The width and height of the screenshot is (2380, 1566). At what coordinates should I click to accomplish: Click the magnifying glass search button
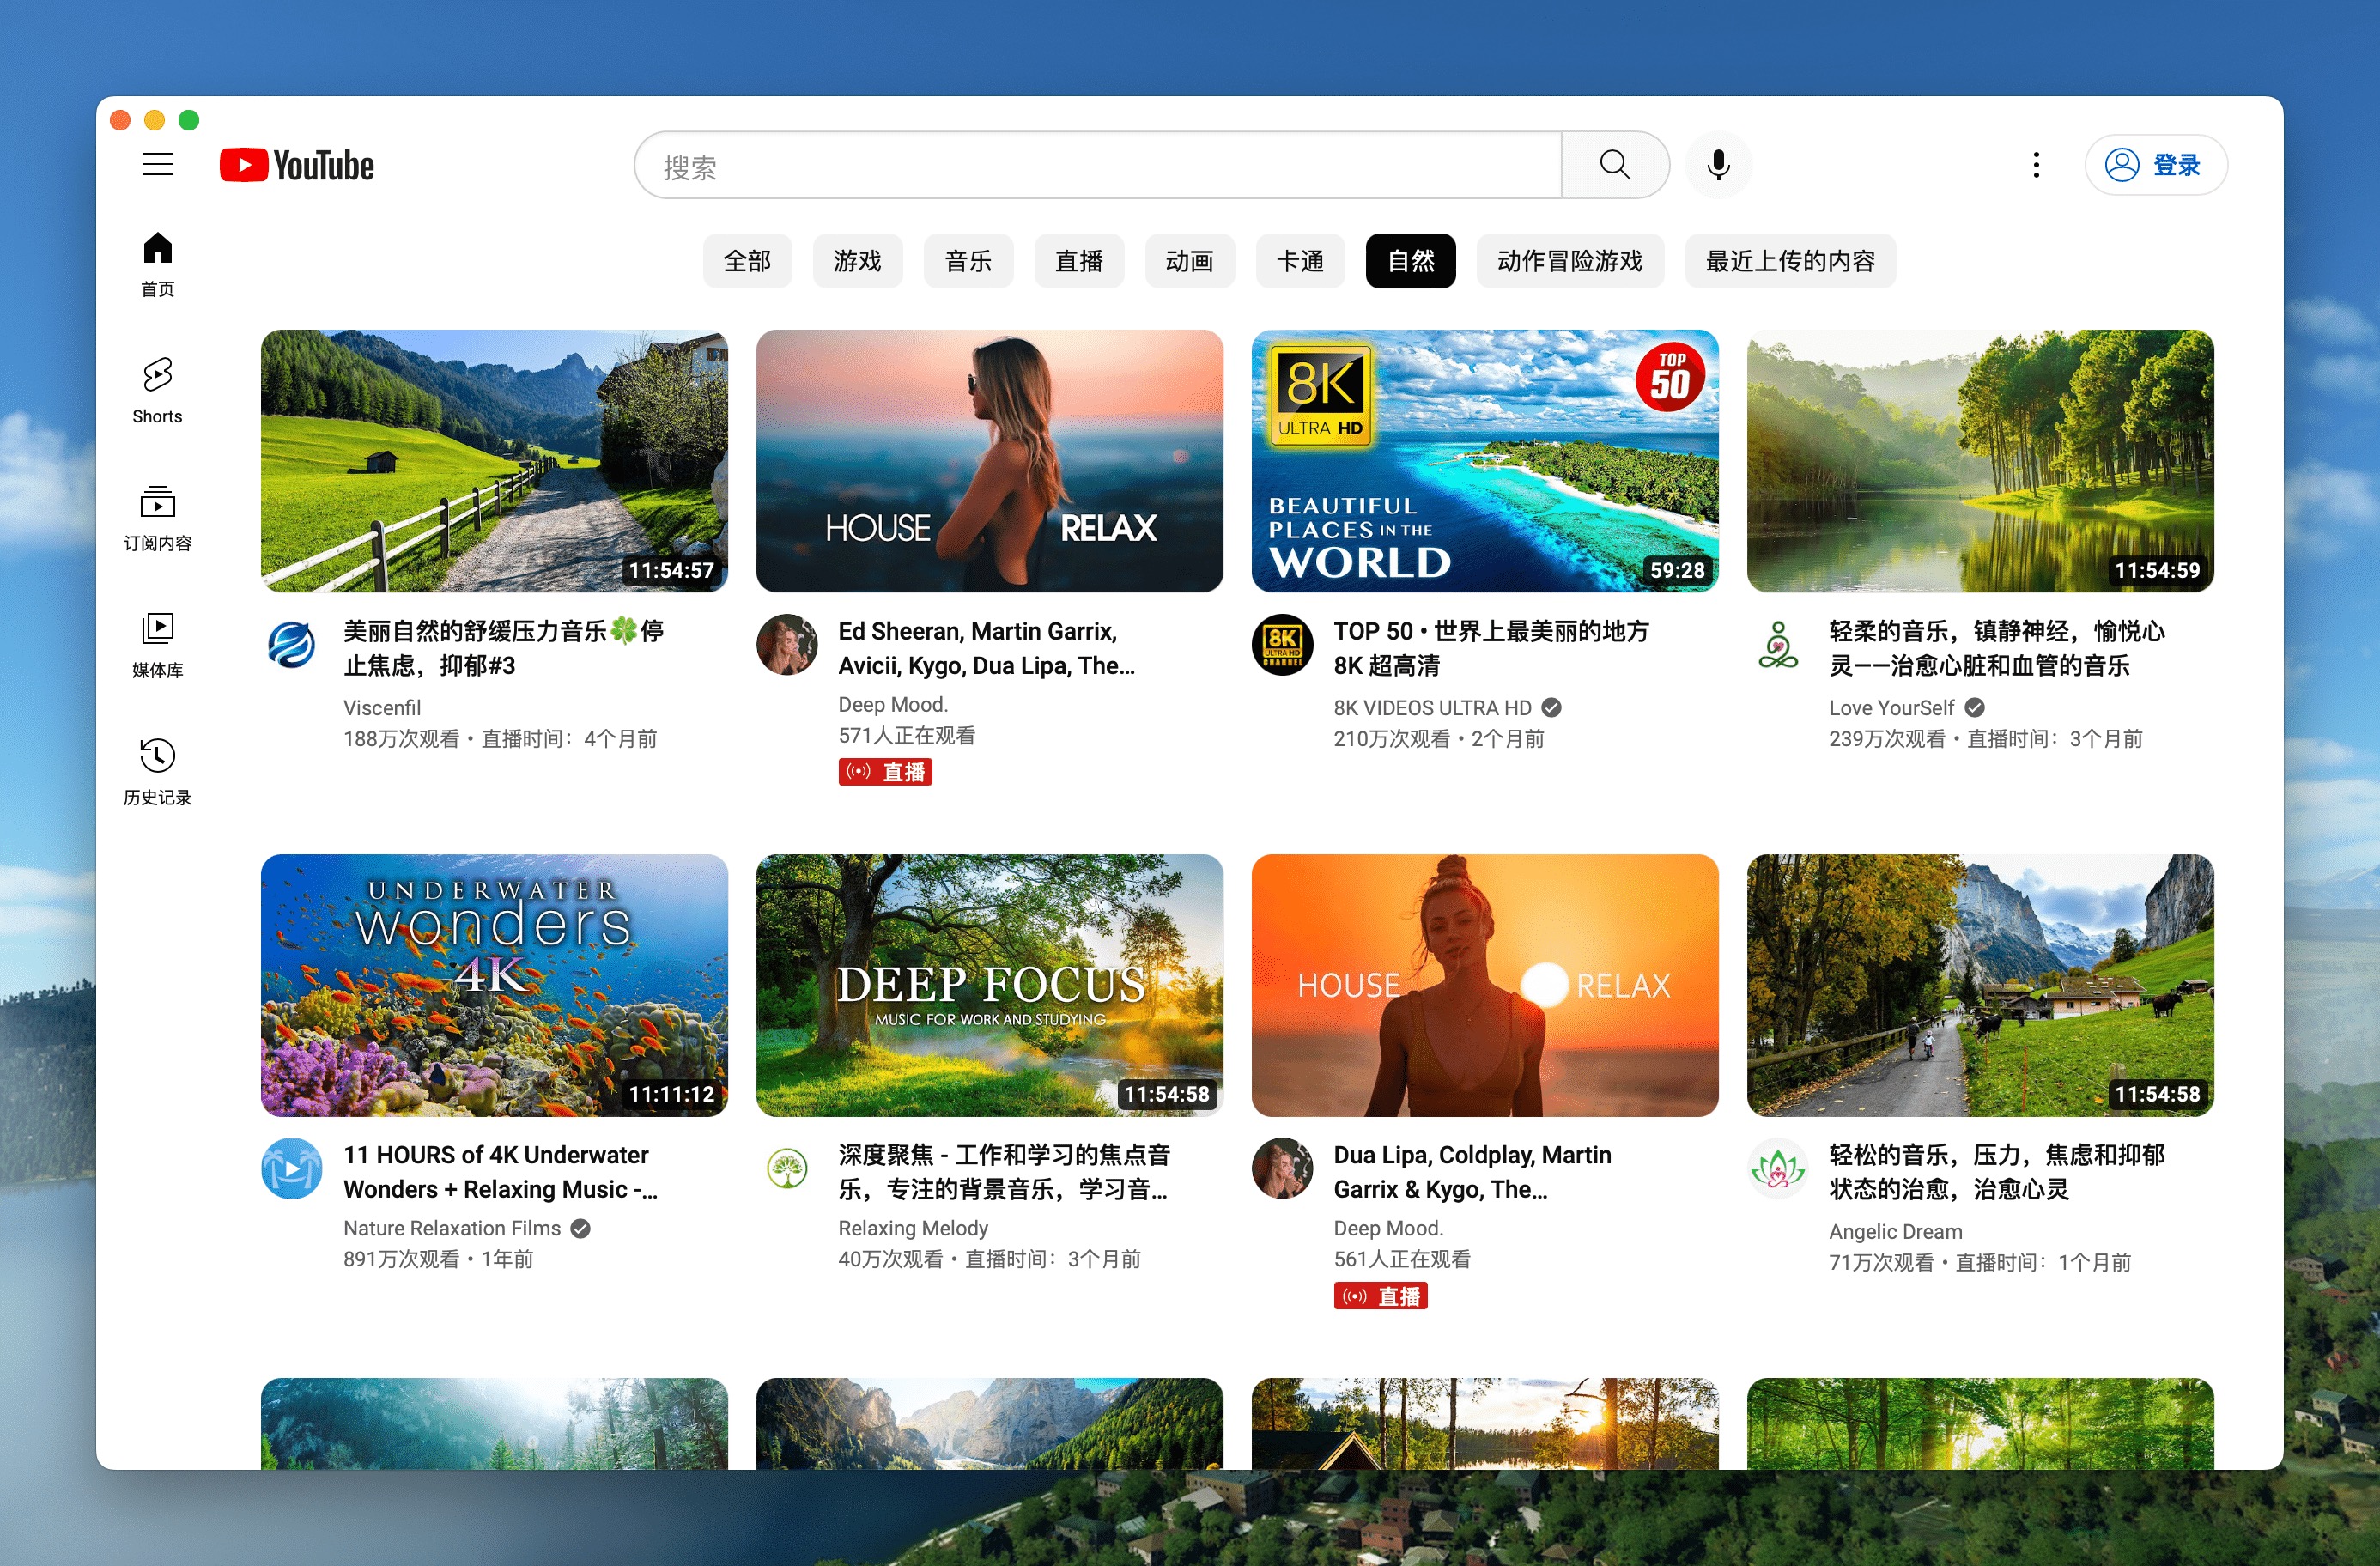click(1614, 165)
